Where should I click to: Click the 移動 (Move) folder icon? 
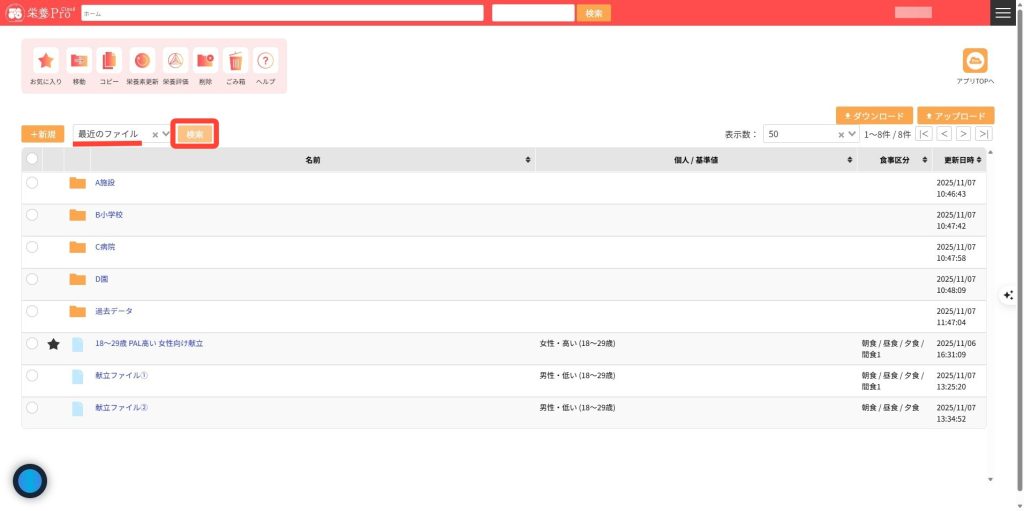point(79,61)
